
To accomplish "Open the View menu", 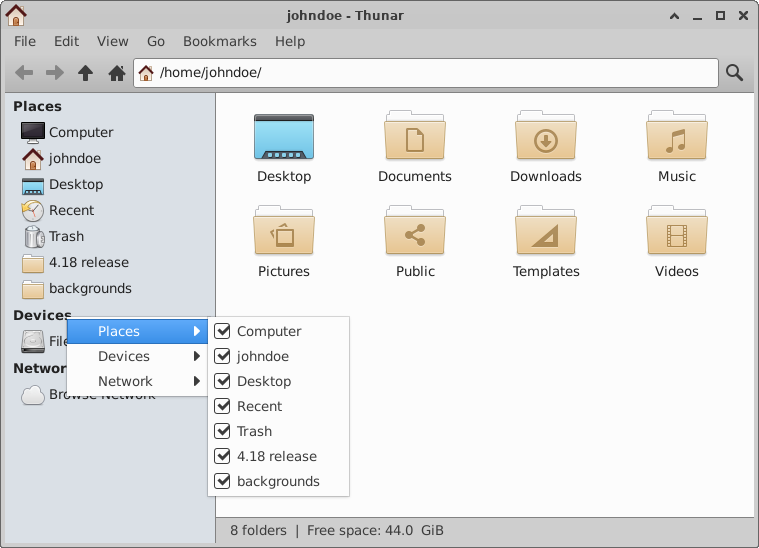I will 112,42.
